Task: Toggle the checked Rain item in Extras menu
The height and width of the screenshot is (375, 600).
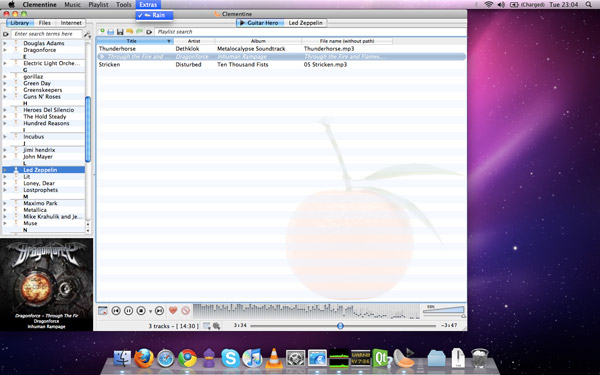Action: point(154,15)
